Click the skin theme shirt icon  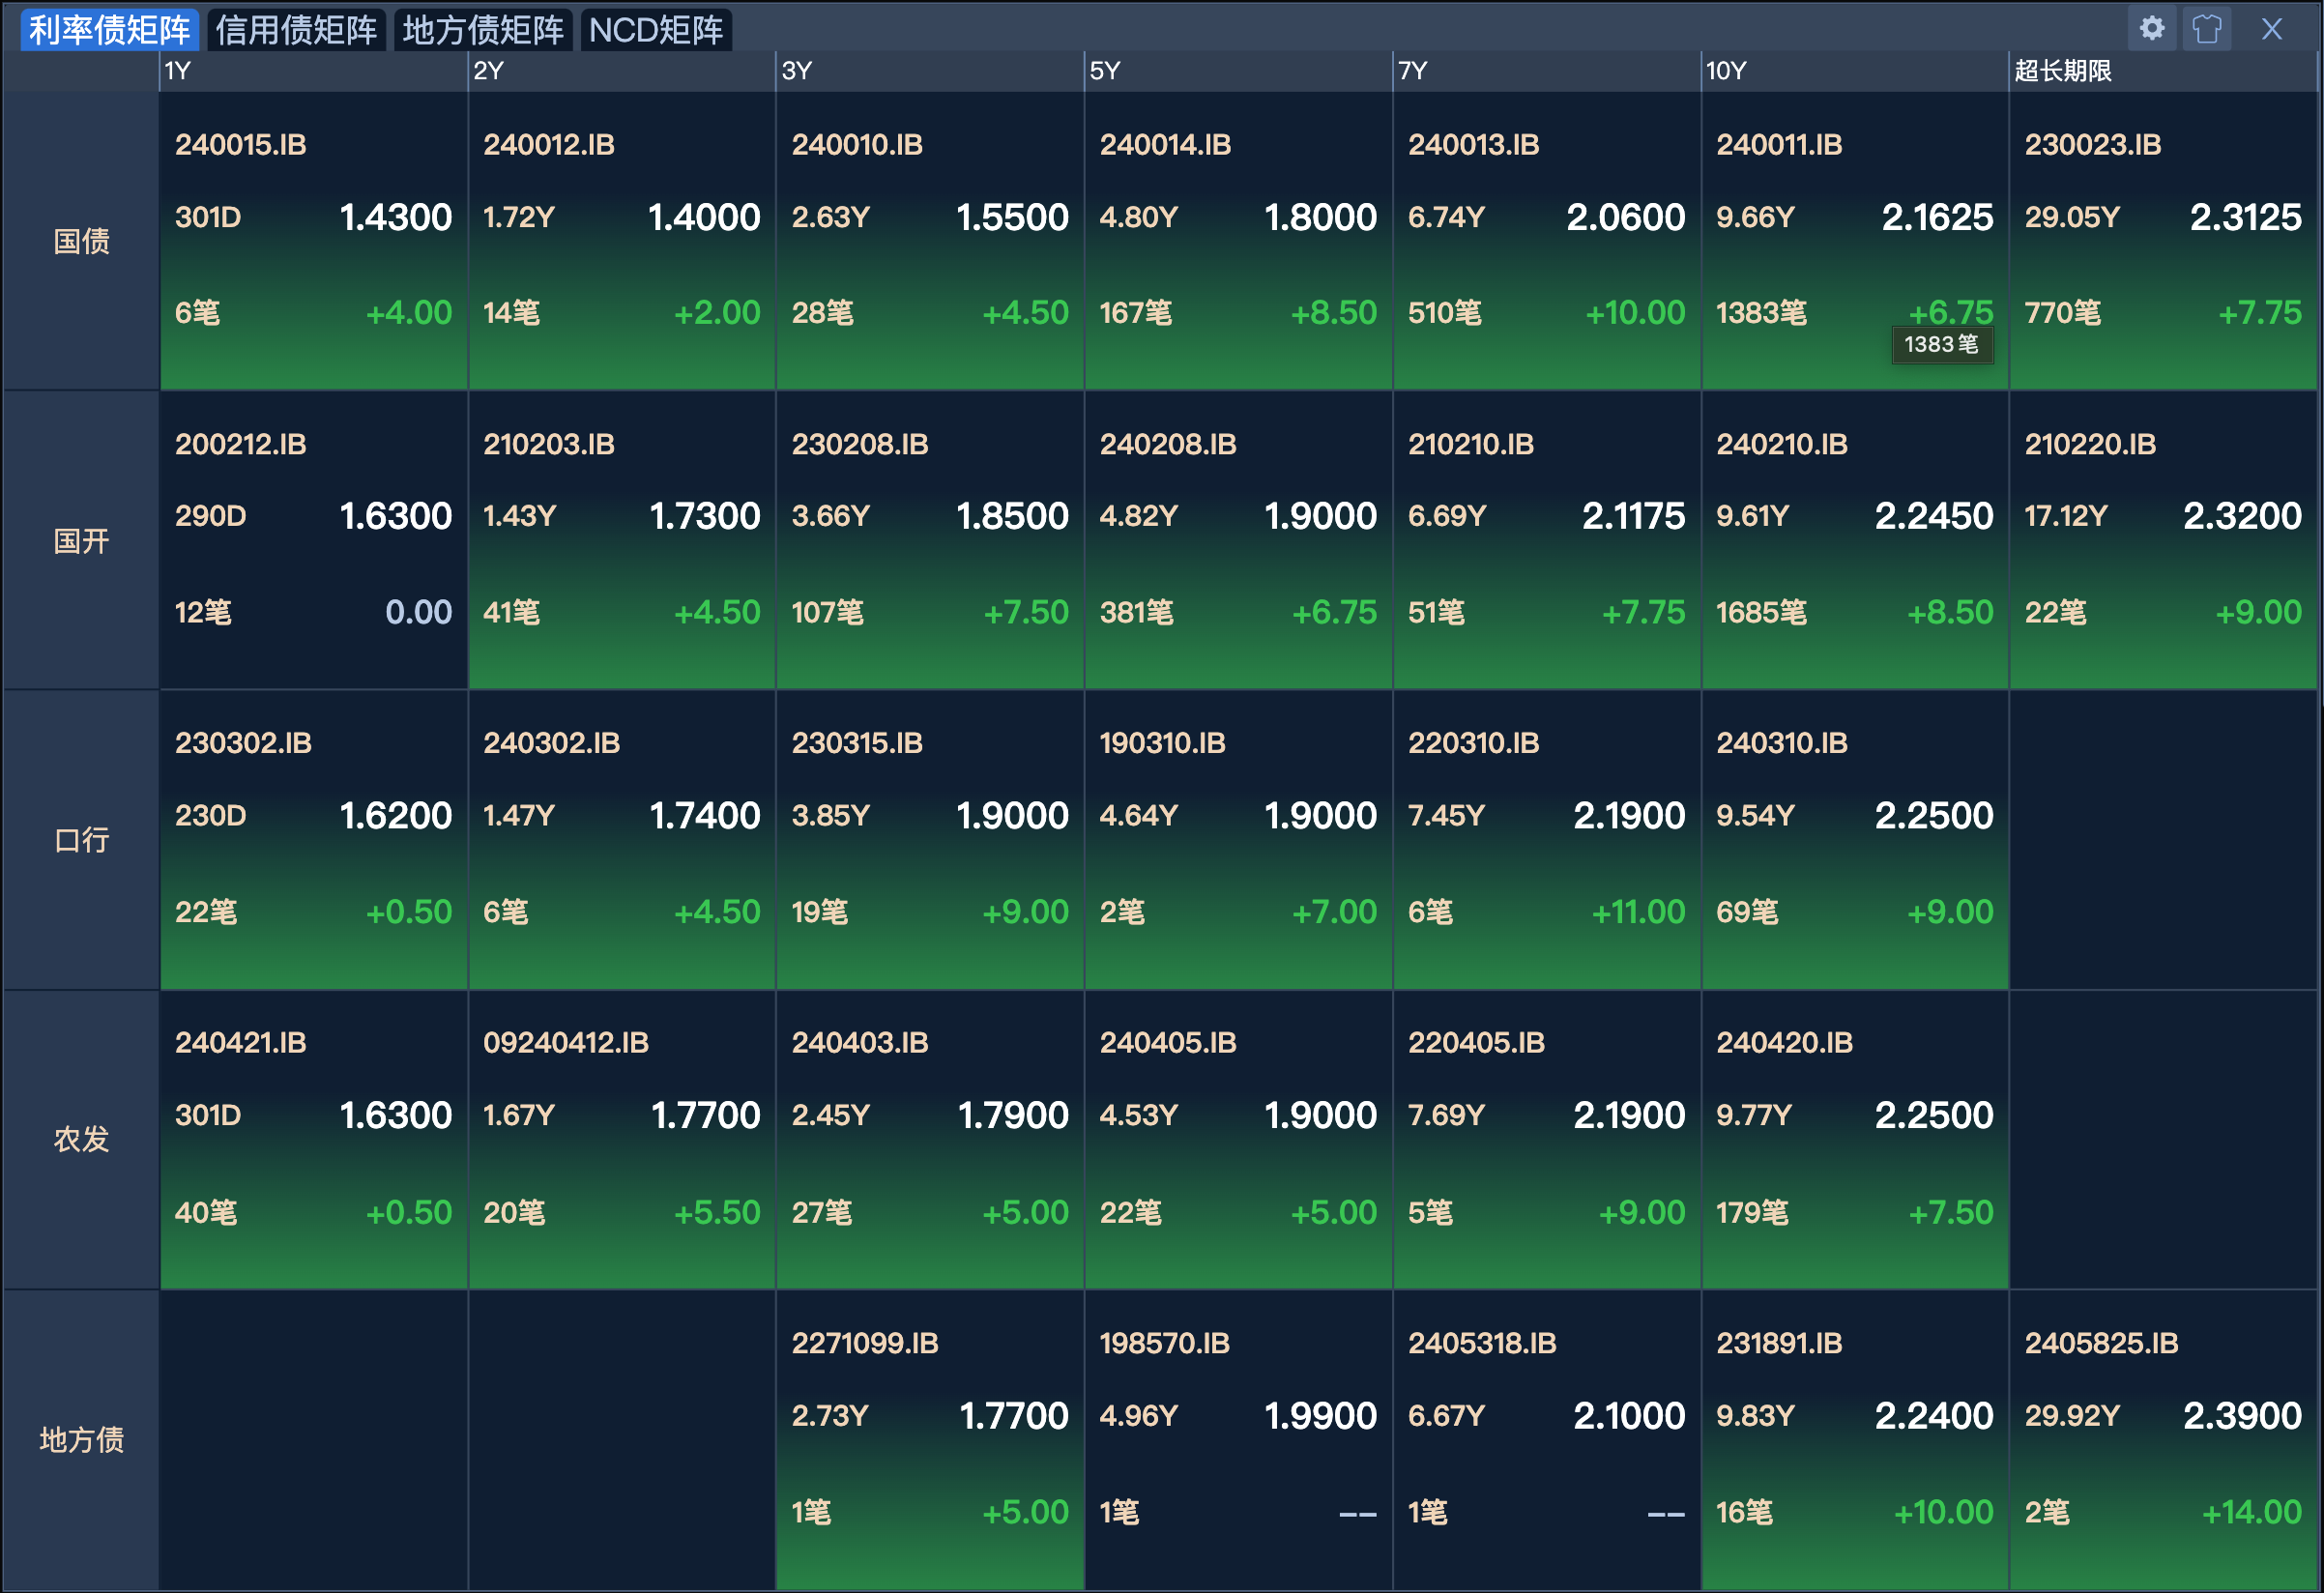[2207, 28]
